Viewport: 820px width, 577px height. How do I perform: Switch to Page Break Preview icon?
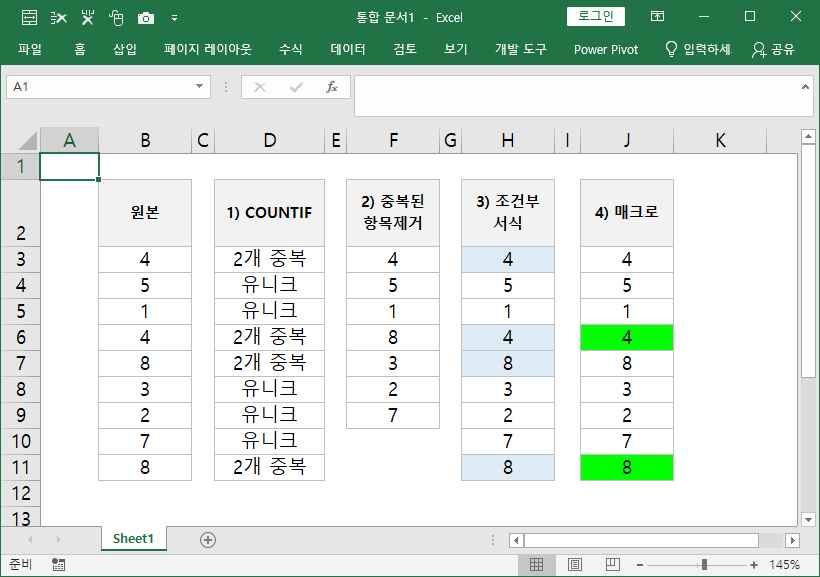click(612, 564)
